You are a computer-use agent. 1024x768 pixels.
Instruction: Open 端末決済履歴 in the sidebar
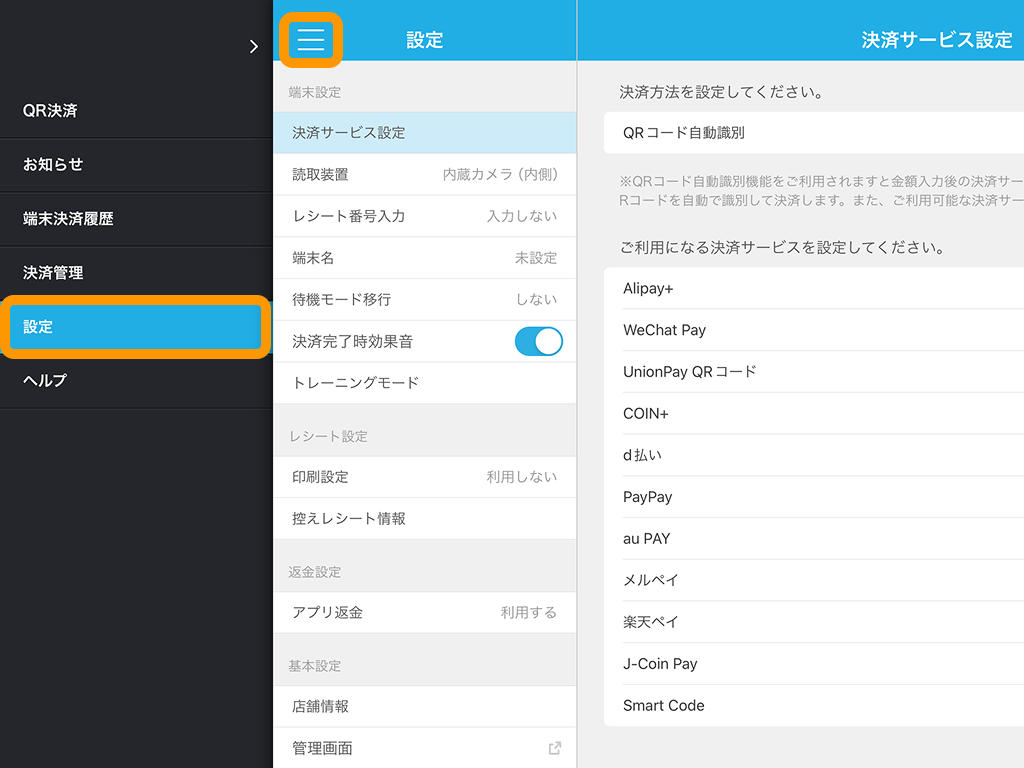point(135,219)
